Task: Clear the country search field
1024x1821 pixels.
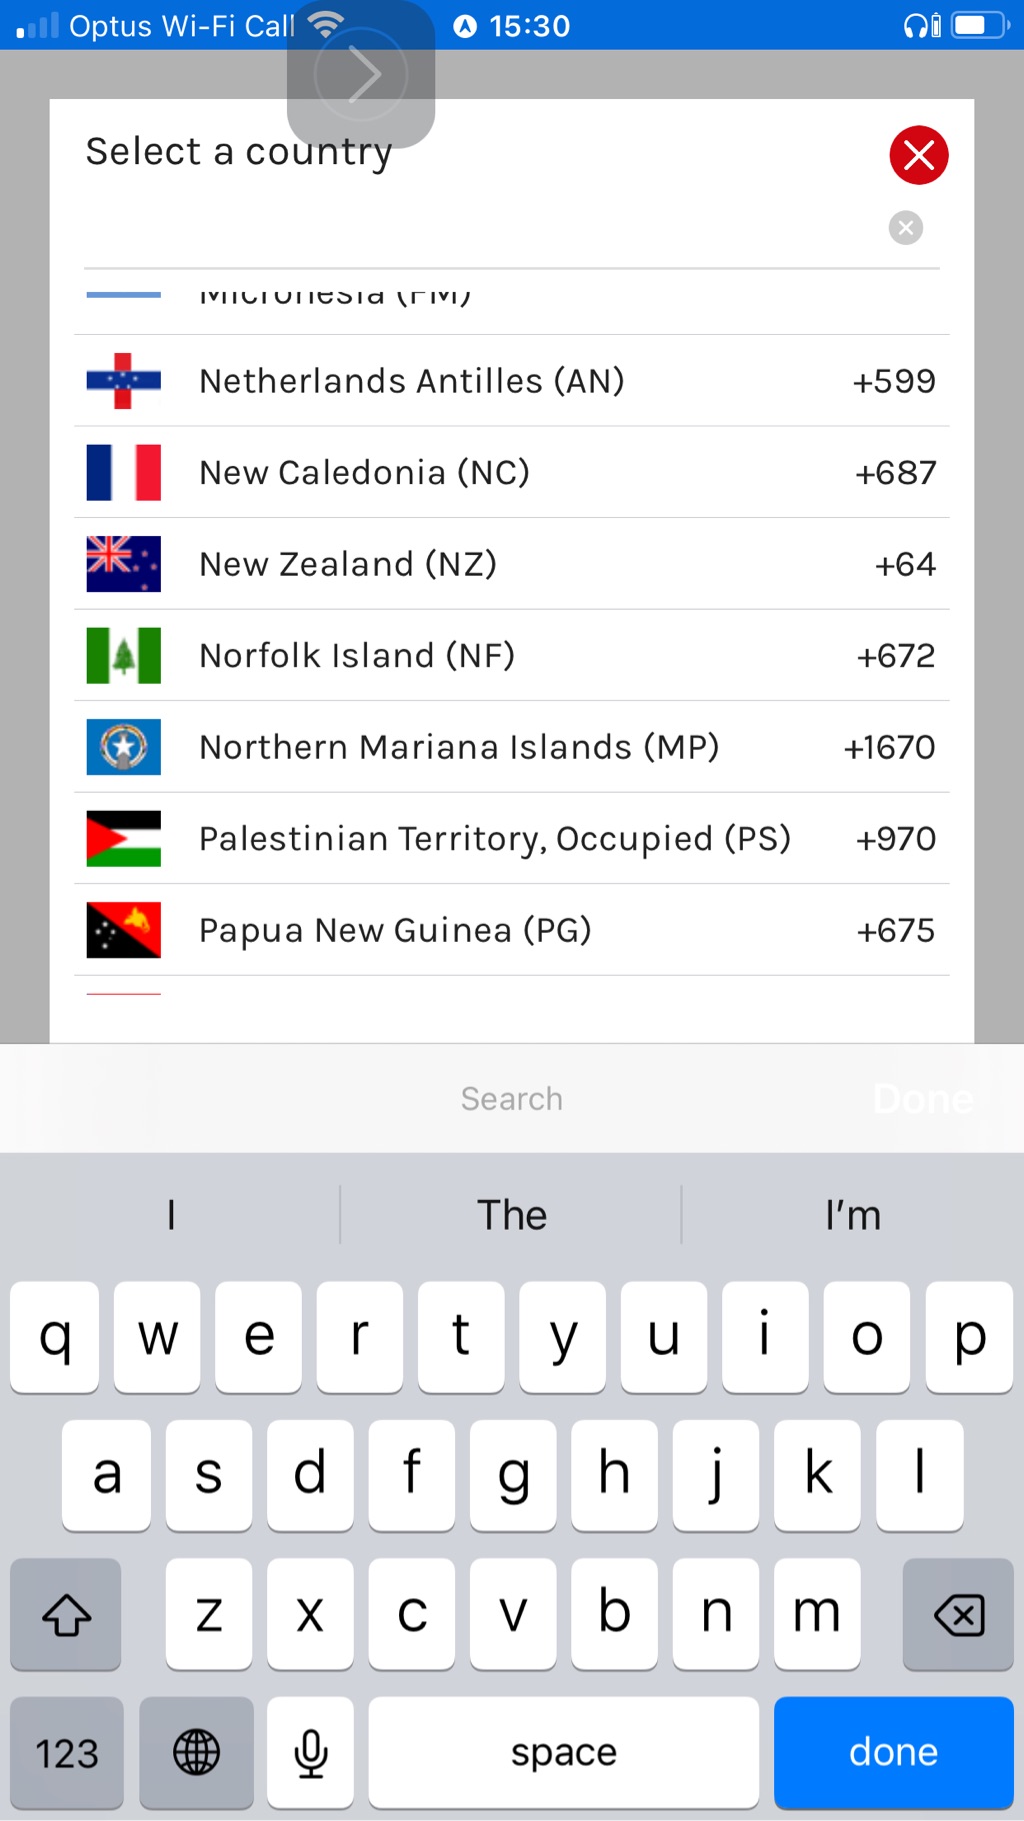Action: (x=905, y=228)
